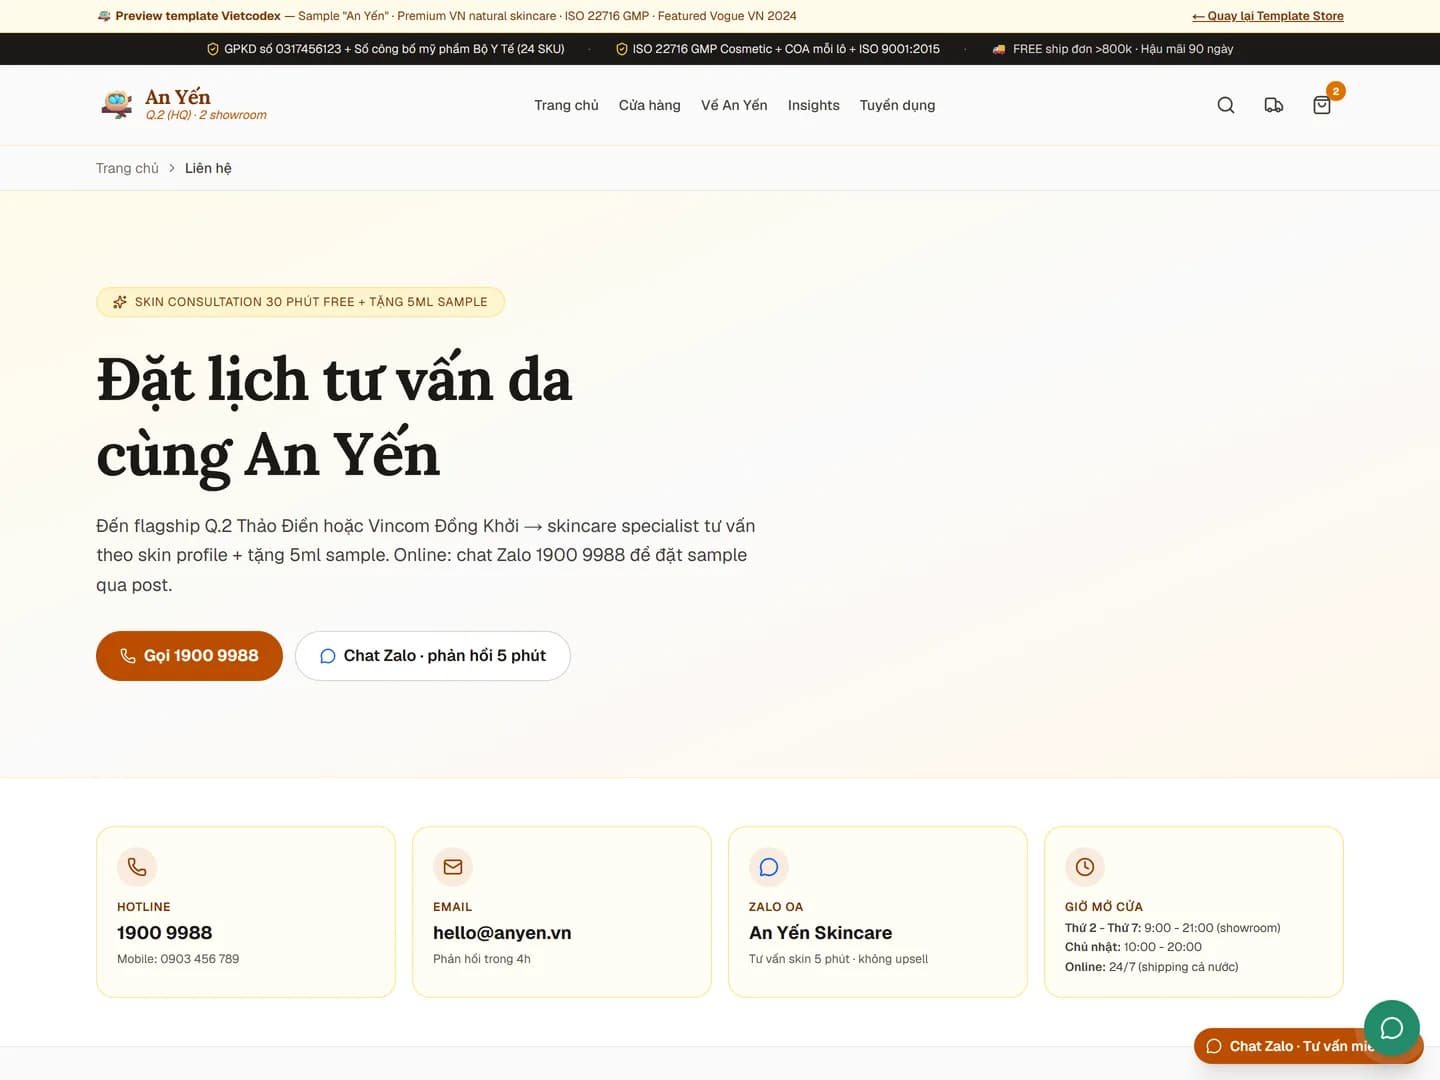Image resolution: width=1440 pixels, height=1080 pixels.
Task: Click sparkle icon in skin consultation badge
Action: (x=120, y=302)
